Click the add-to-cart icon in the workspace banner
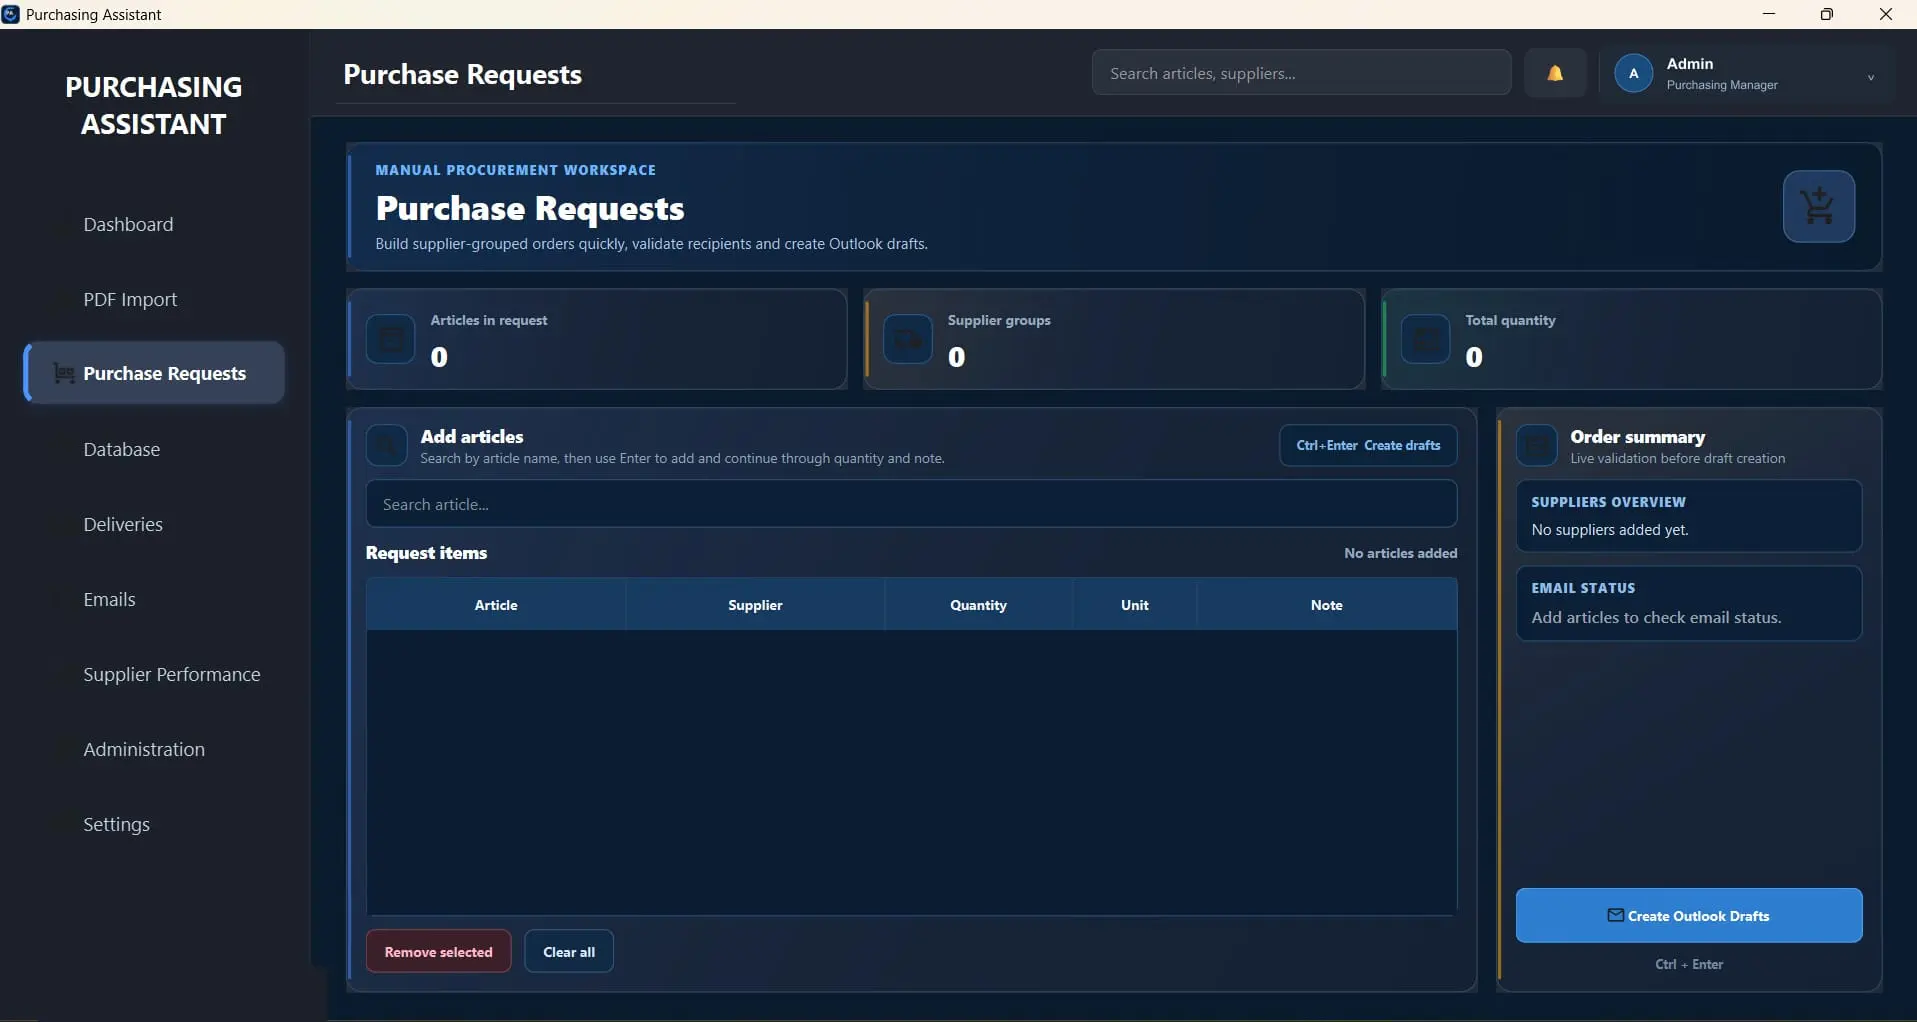Image resolution: width=1917 pixels, height=1022 pixels. 1818,207
